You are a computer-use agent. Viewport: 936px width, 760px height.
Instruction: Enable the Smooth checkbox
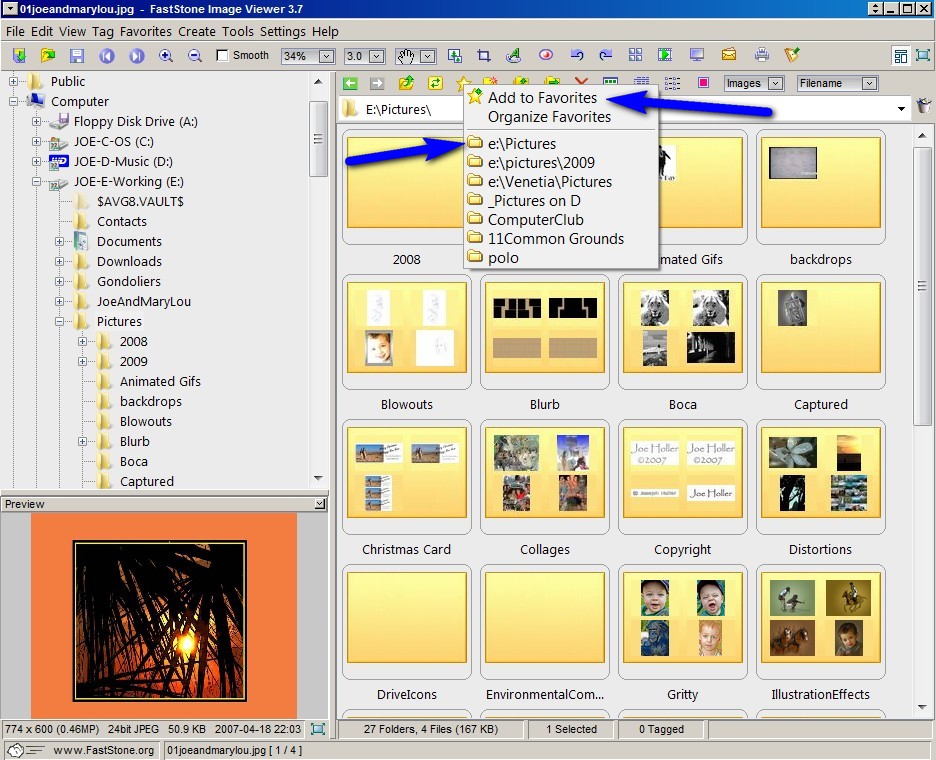pos(222,56)
